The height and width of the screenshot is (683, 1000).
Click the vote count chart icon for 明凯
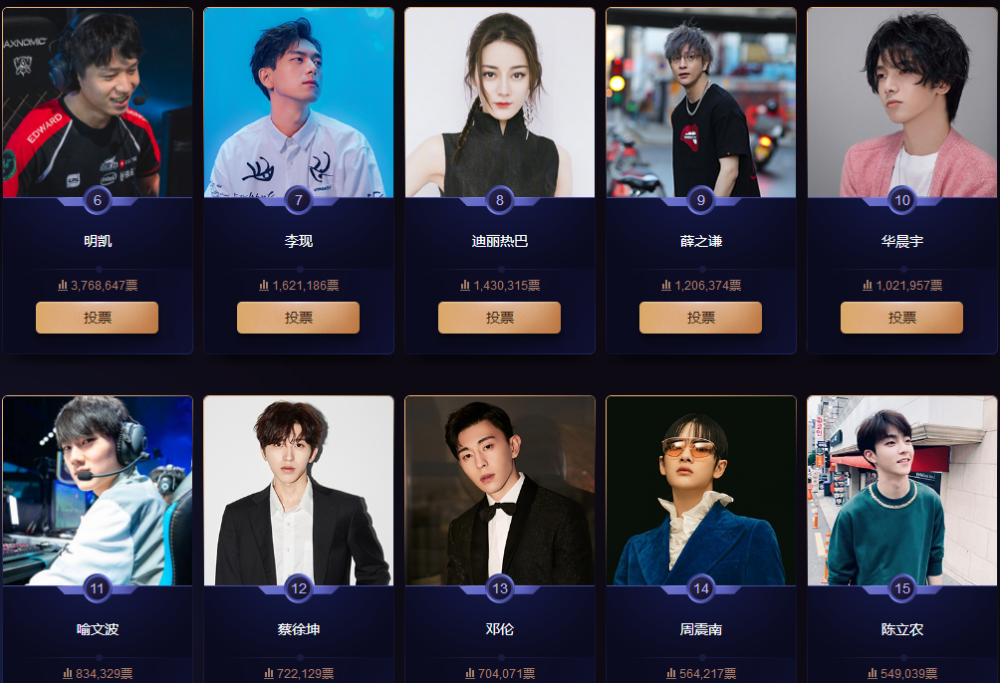pos(62,285)
